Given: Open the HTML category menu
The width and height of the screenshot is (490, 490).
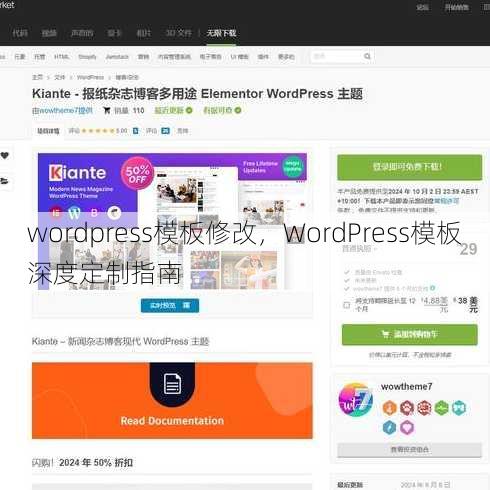Looking at the screenshot, I should [62, 57].
